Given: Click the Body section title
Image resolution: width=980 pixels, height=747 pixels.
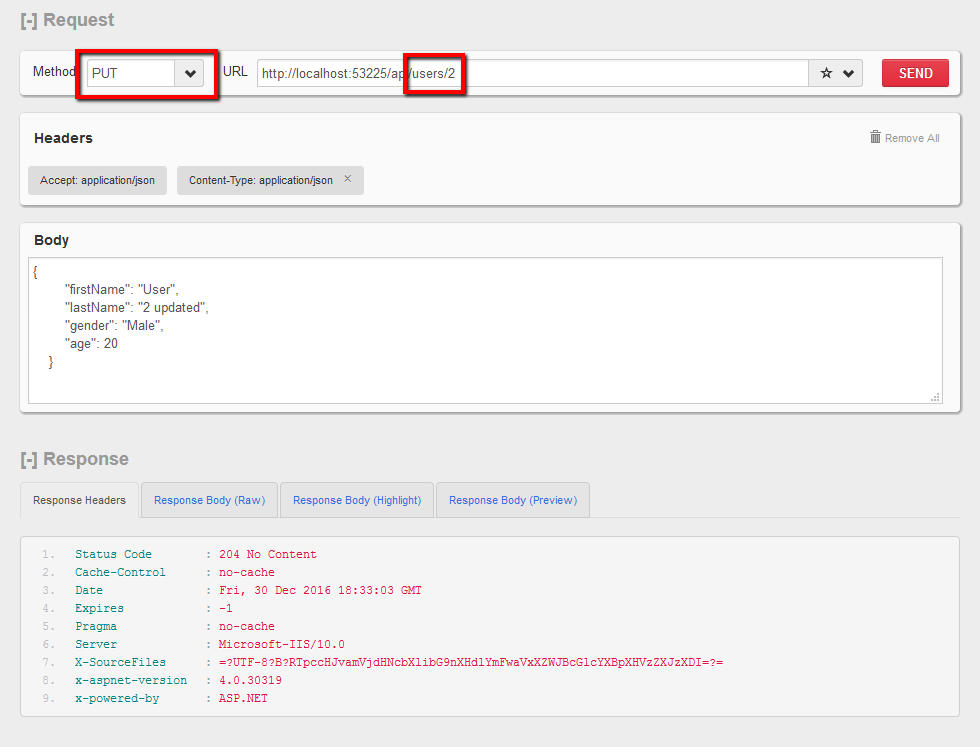Looking at the screenshot, I should point(51,240).
